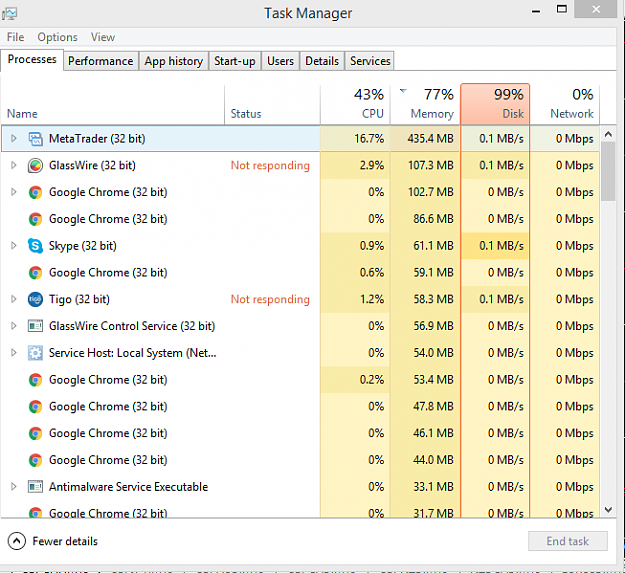This screenshot has height=573, width=625.
Task: Expand Antimalware Service Executable group
Action: [x=14, y=487]
